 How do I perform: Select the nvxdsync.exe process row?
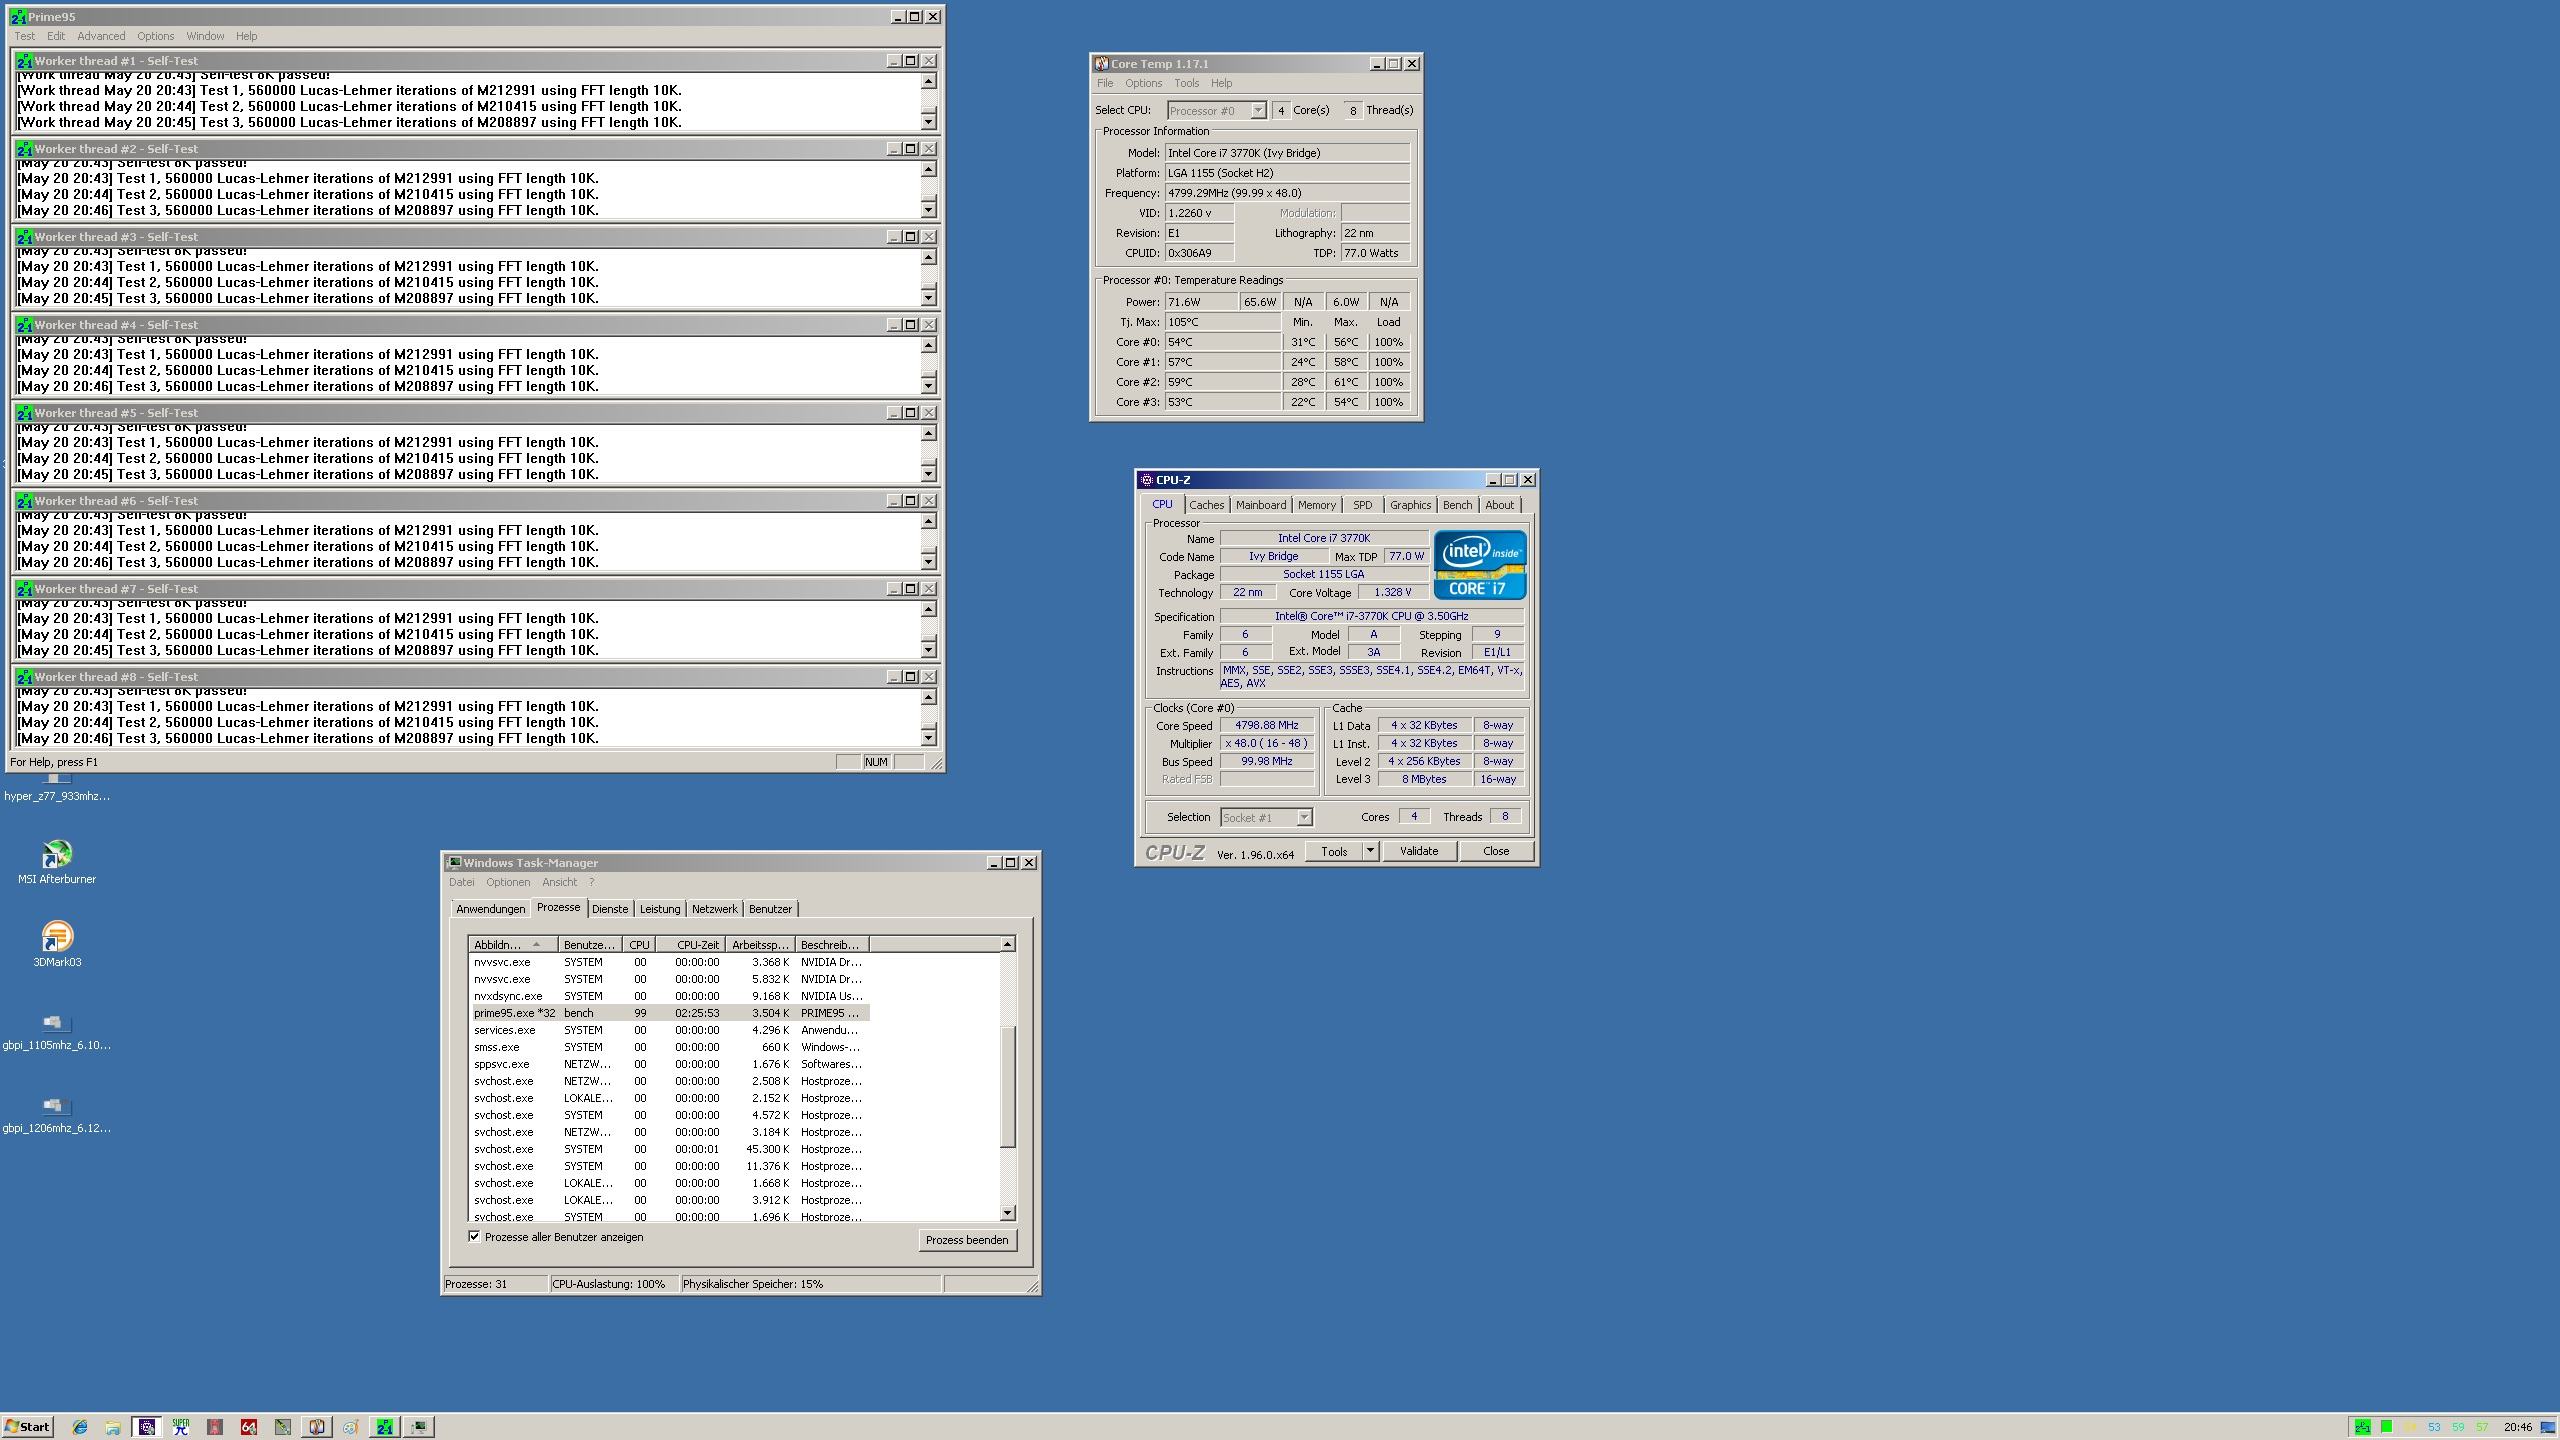(669, 996)
